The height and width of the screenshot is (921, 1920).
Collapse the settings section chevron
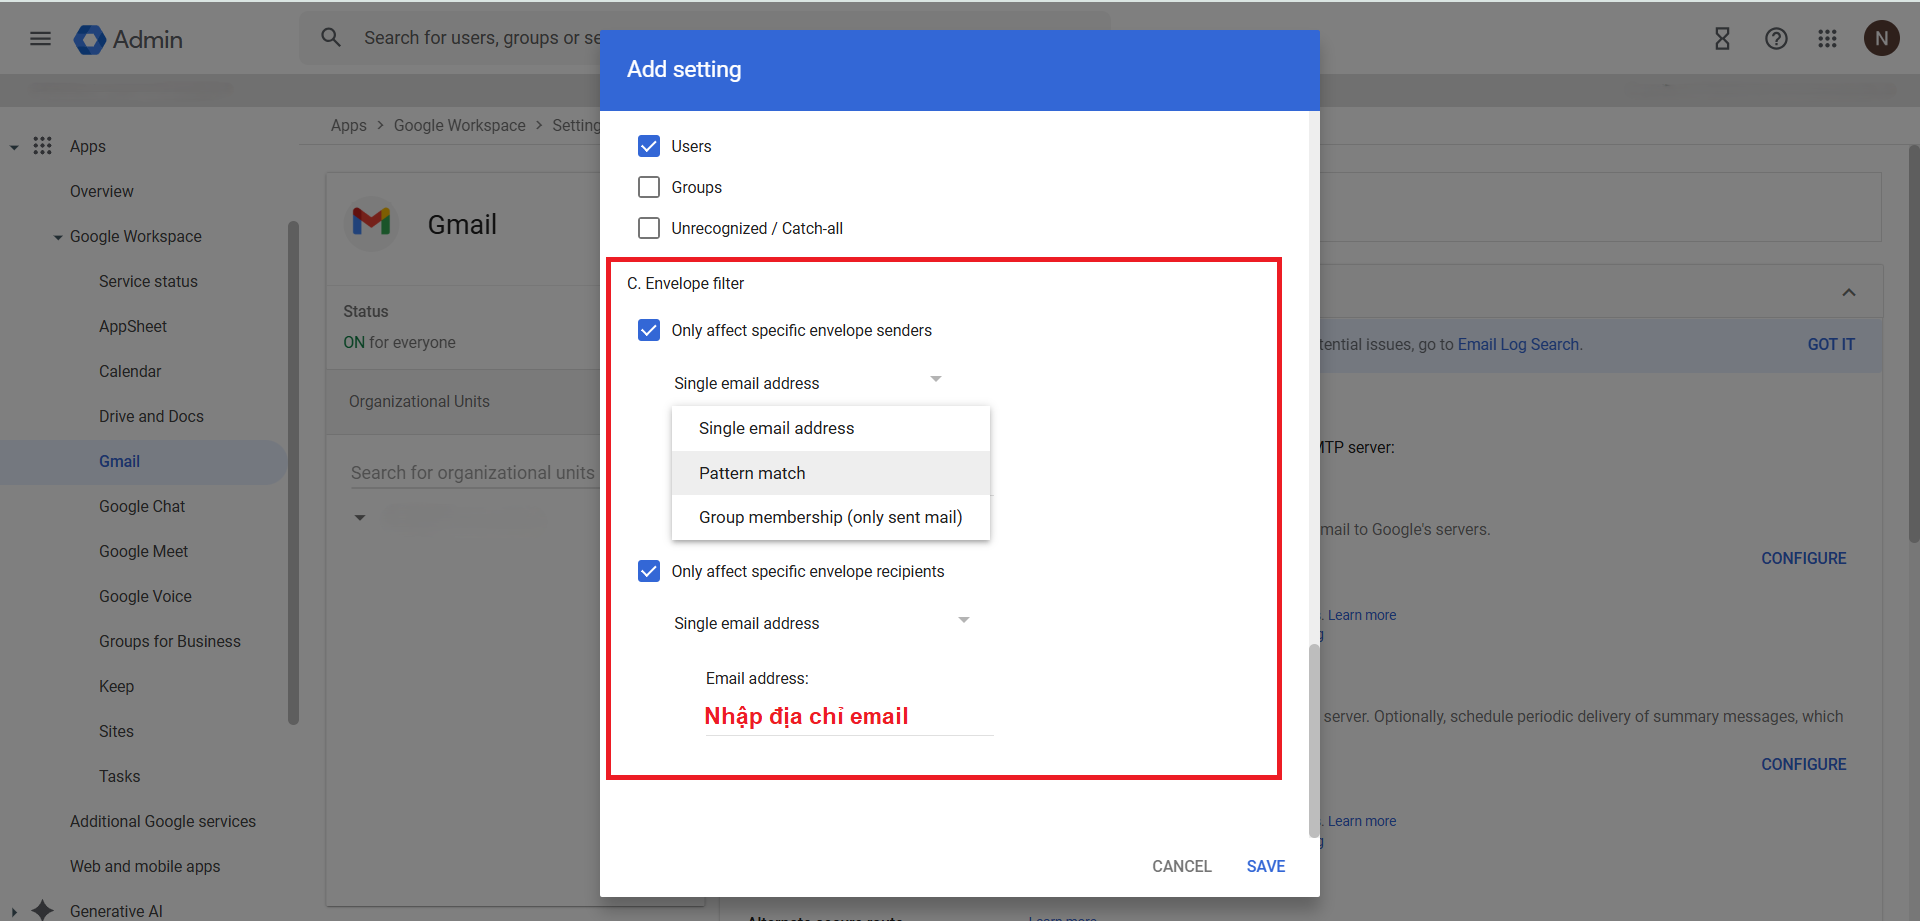[x=1848, y=293]
